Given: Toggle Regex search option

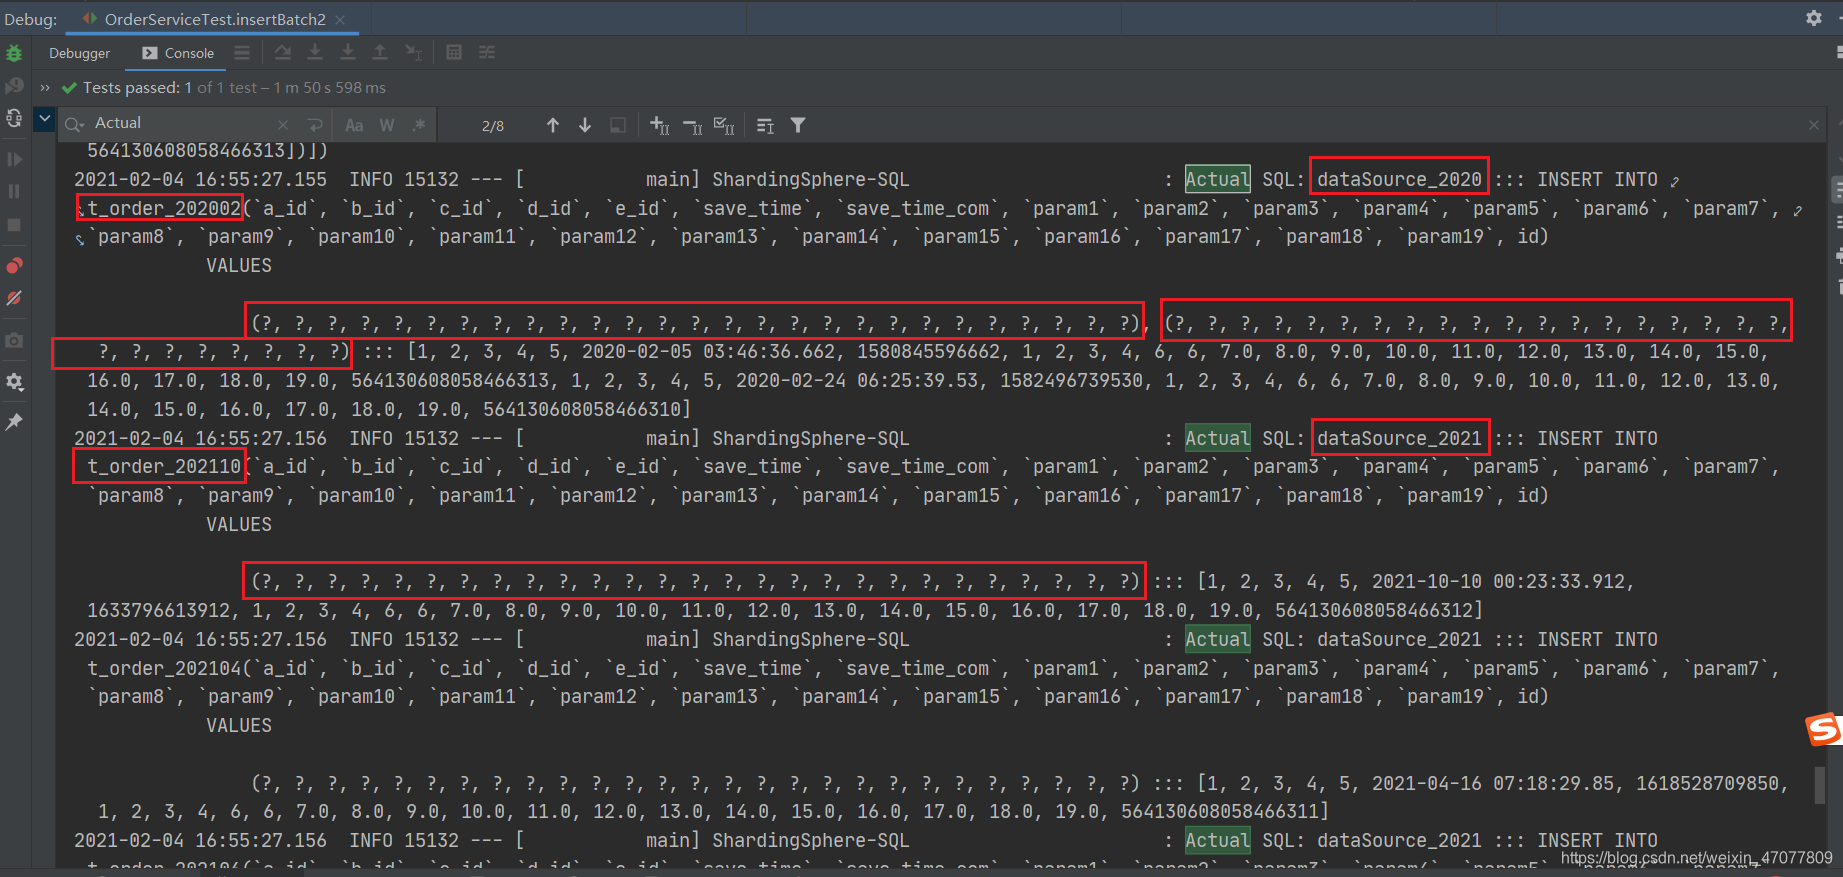Looking at the screenshot, I should pos(419,125).
